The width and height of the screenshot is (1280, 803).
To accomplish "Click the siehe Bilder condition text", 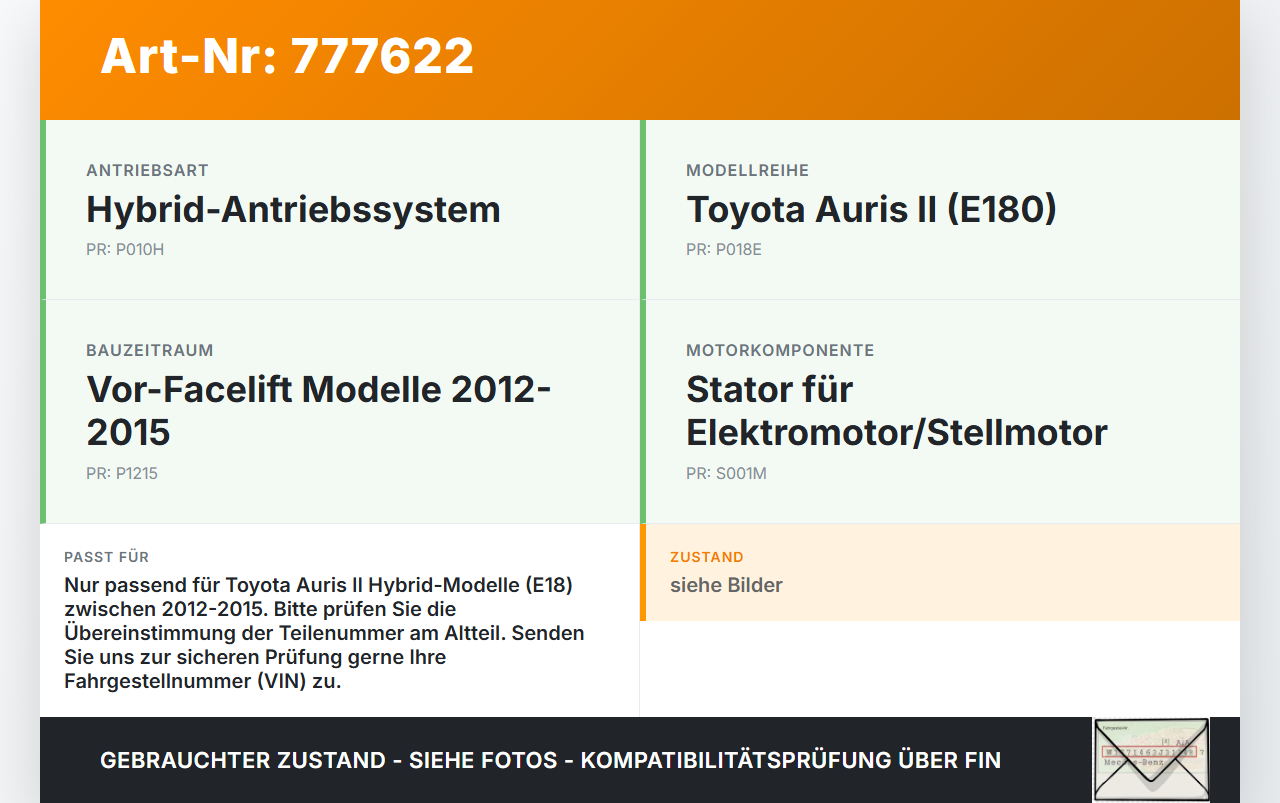I will tap(726, 585).
